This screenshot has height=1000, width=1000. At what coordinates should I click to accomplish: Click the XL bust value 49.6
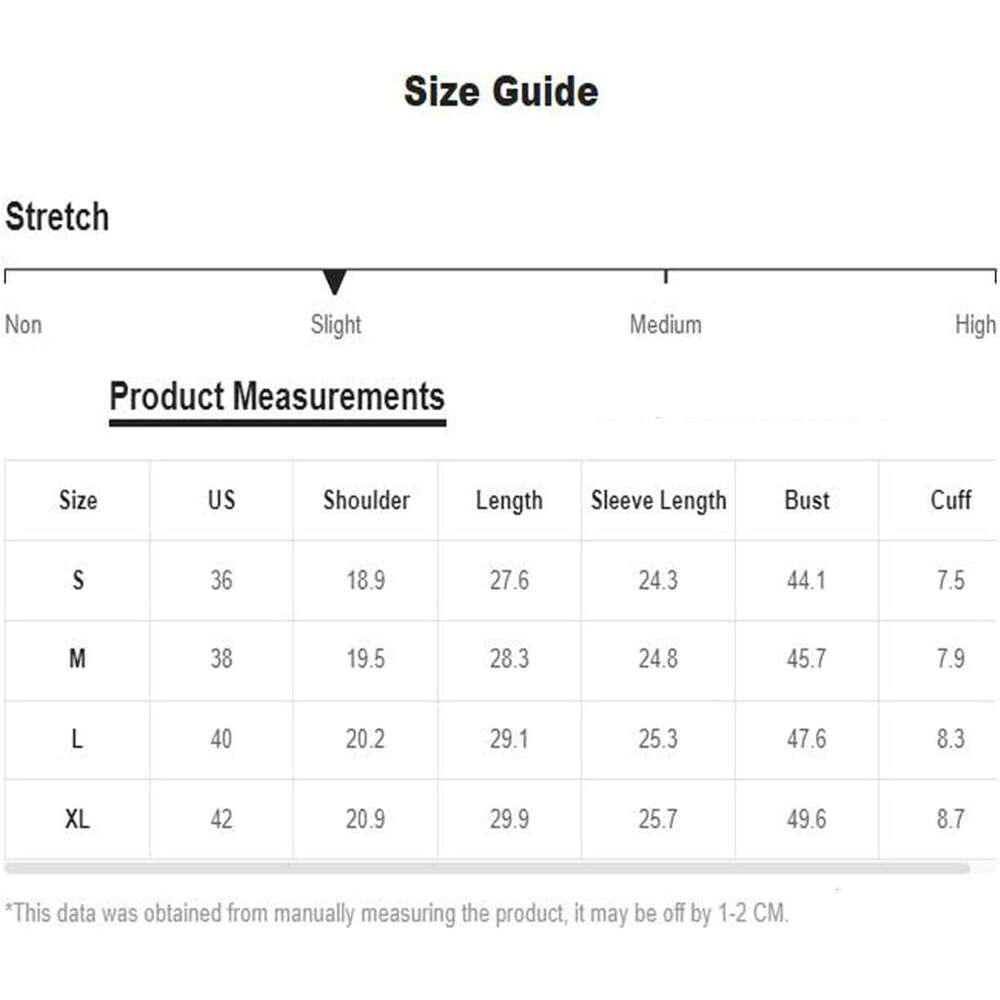(806, 819)
